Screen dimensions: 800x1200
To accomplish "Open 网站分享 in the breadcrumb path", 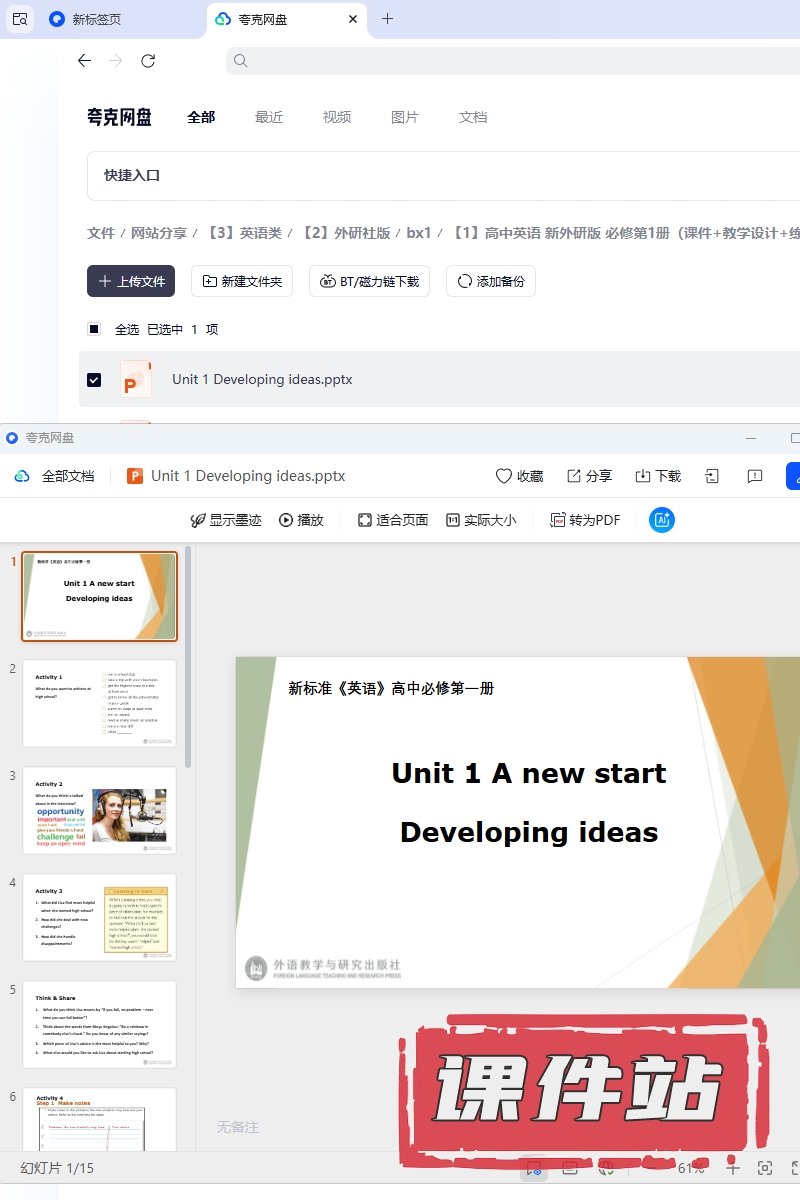I will pyautogui.click(x=159, y=233).
